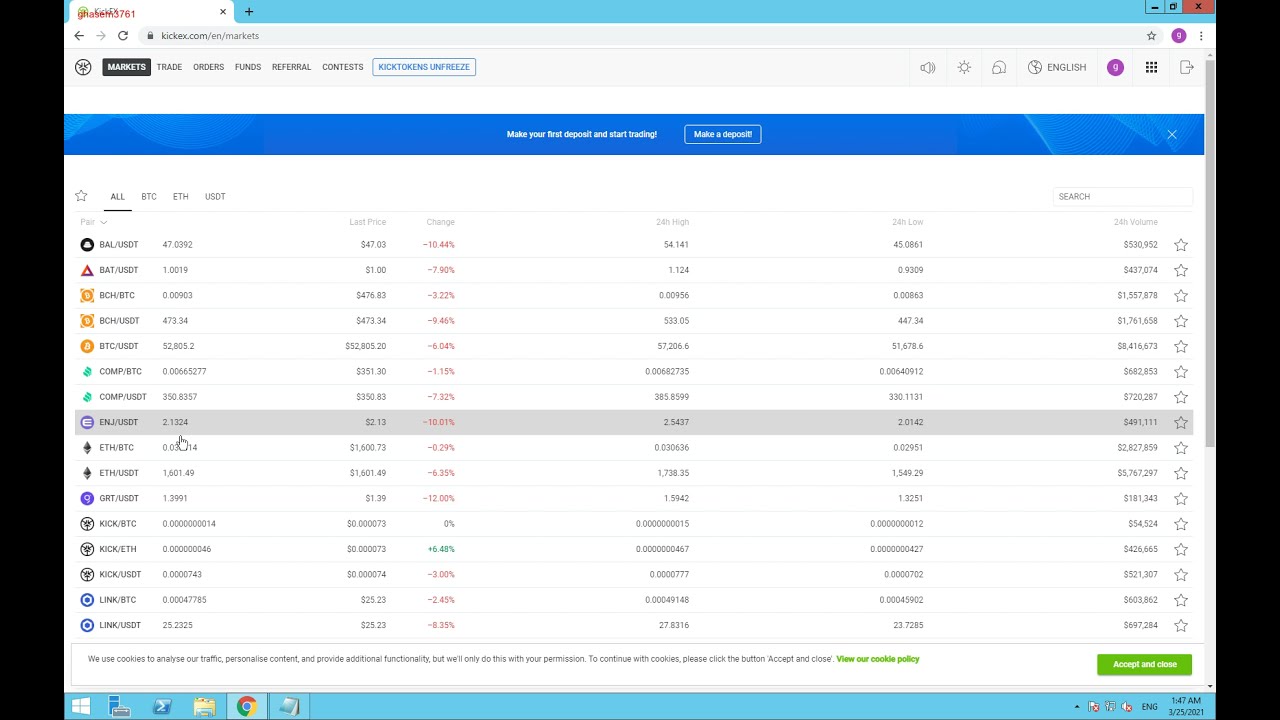Open FUNDS in the navigation
1280x720 pixels.
(248, 67)
